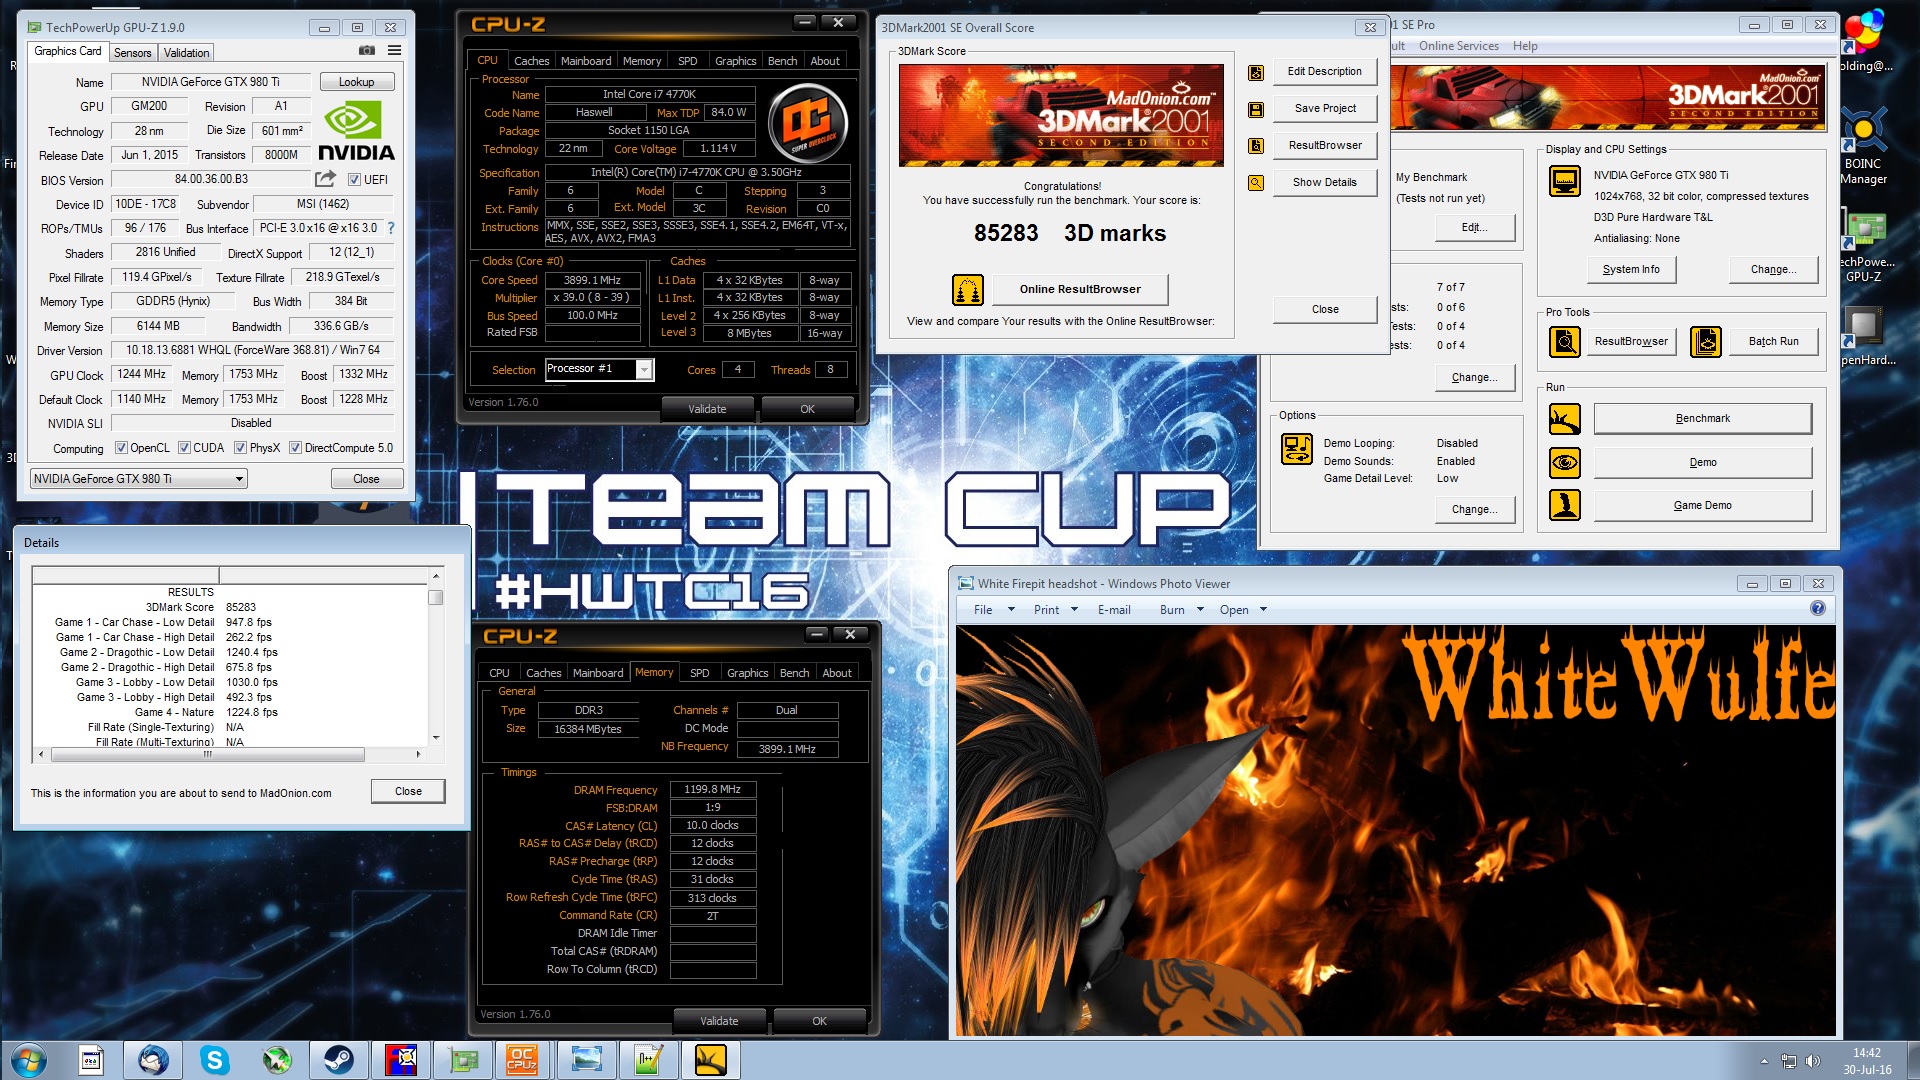Image resolution: width=1920 pixels, height=1080 pixels.
Task: Click Details vertical scrollbar thumb
Action: coord(435,597)
